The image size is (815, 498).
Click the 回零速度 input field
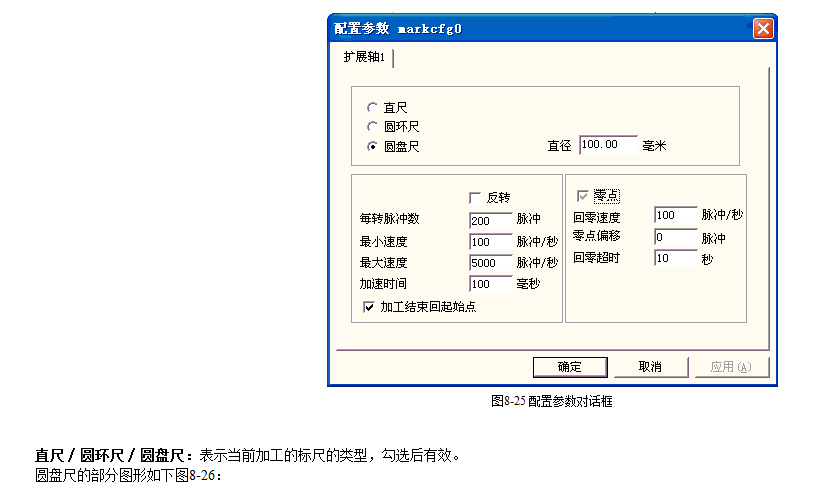point(676,215)
